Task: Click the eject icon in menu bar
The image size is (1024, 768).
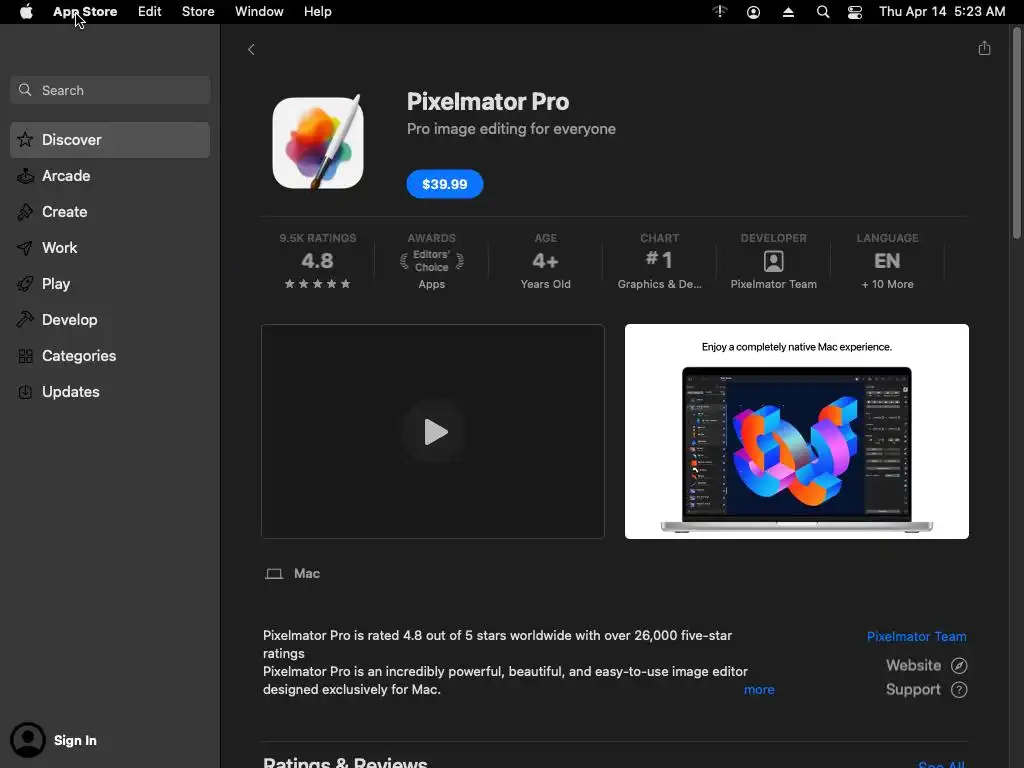Action: point(788,12)
